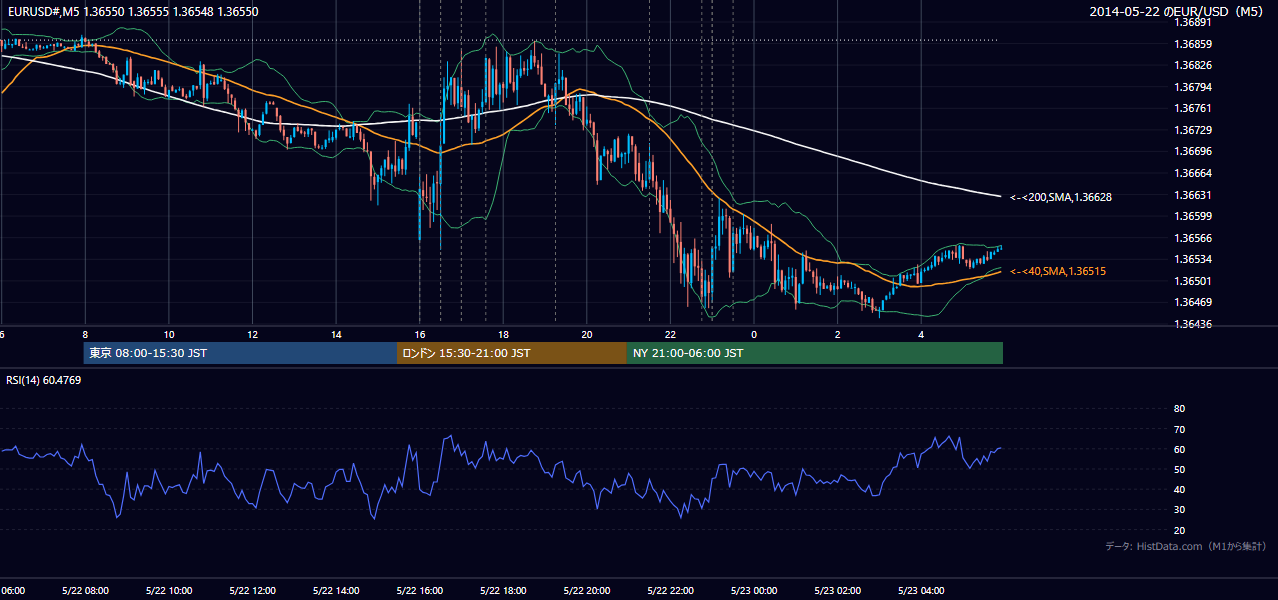Image resolution: width=1278 pixels, height=600 pixels.
Task: Click the 5/23 04:00 date axis label
Action: point(921,590)
